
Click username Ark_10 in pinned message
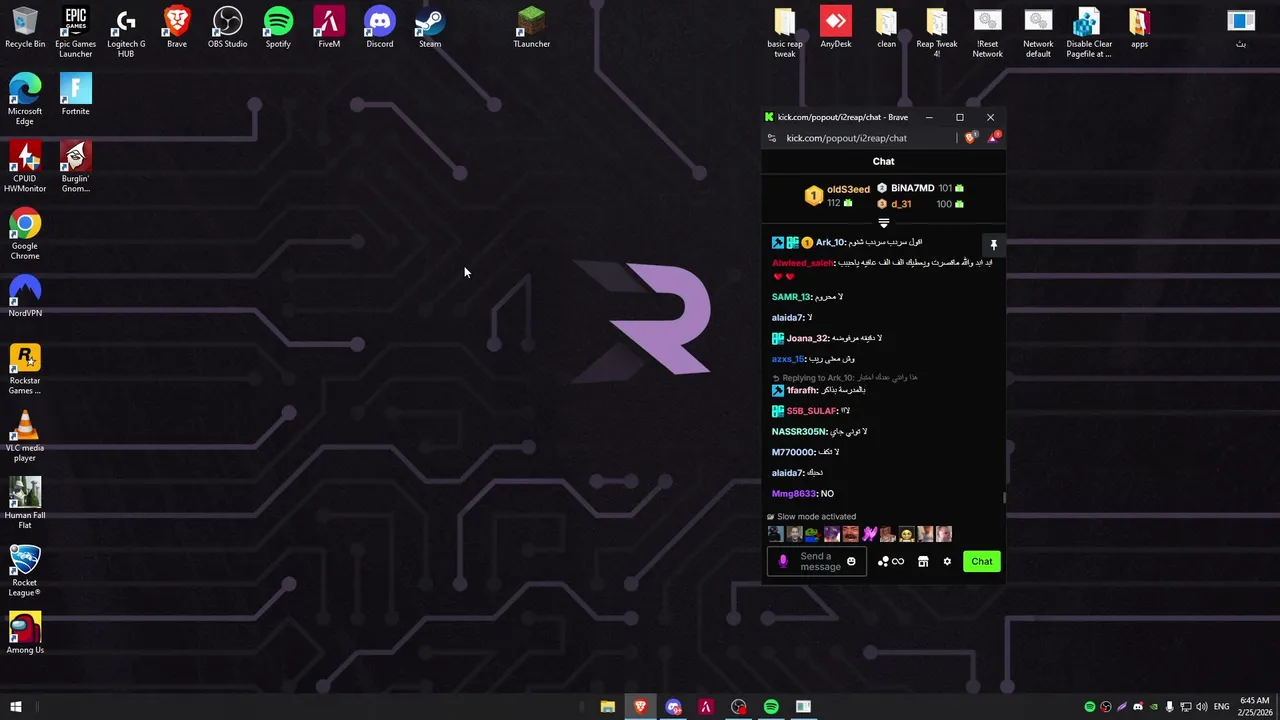(x=830, y=243)
